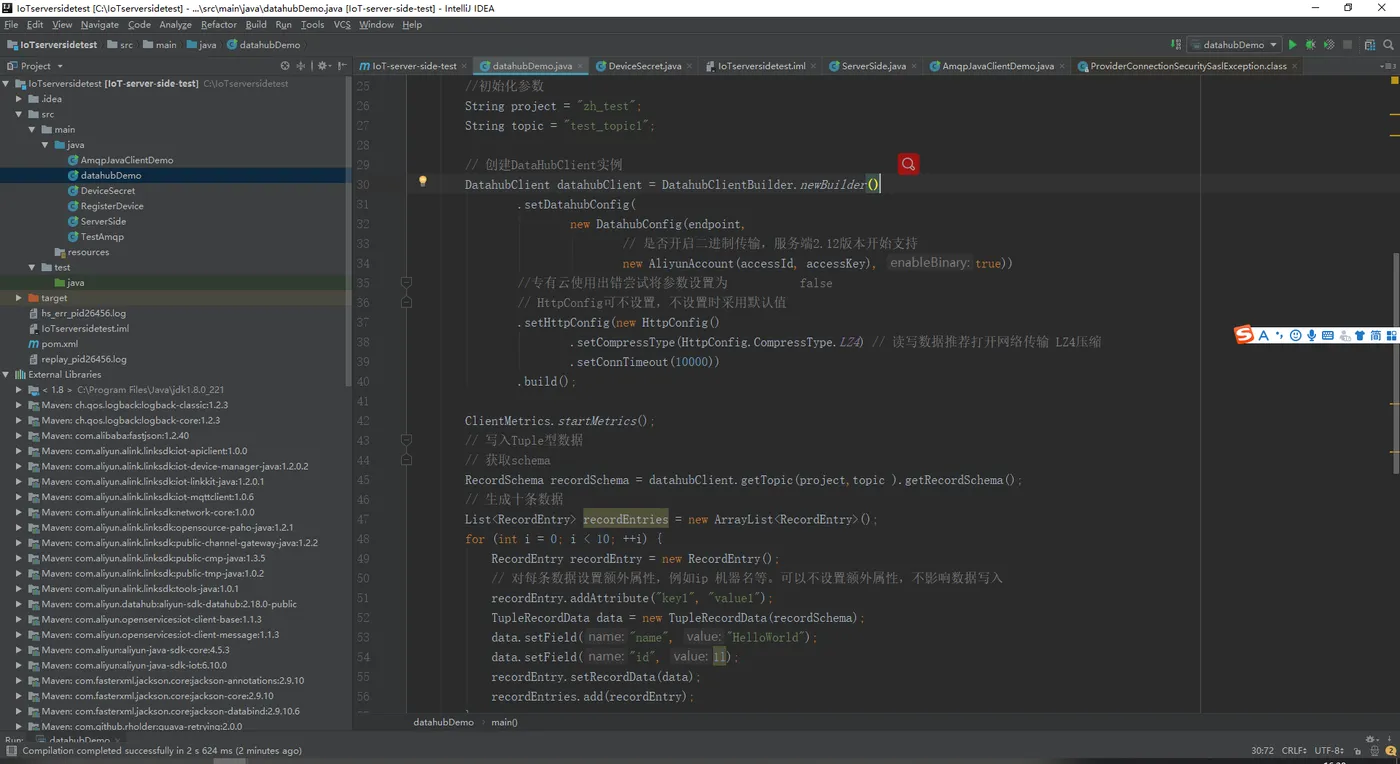1400x764 pixels.
Task: Open the Sogou input method logo
Action: click(1244, 335)
